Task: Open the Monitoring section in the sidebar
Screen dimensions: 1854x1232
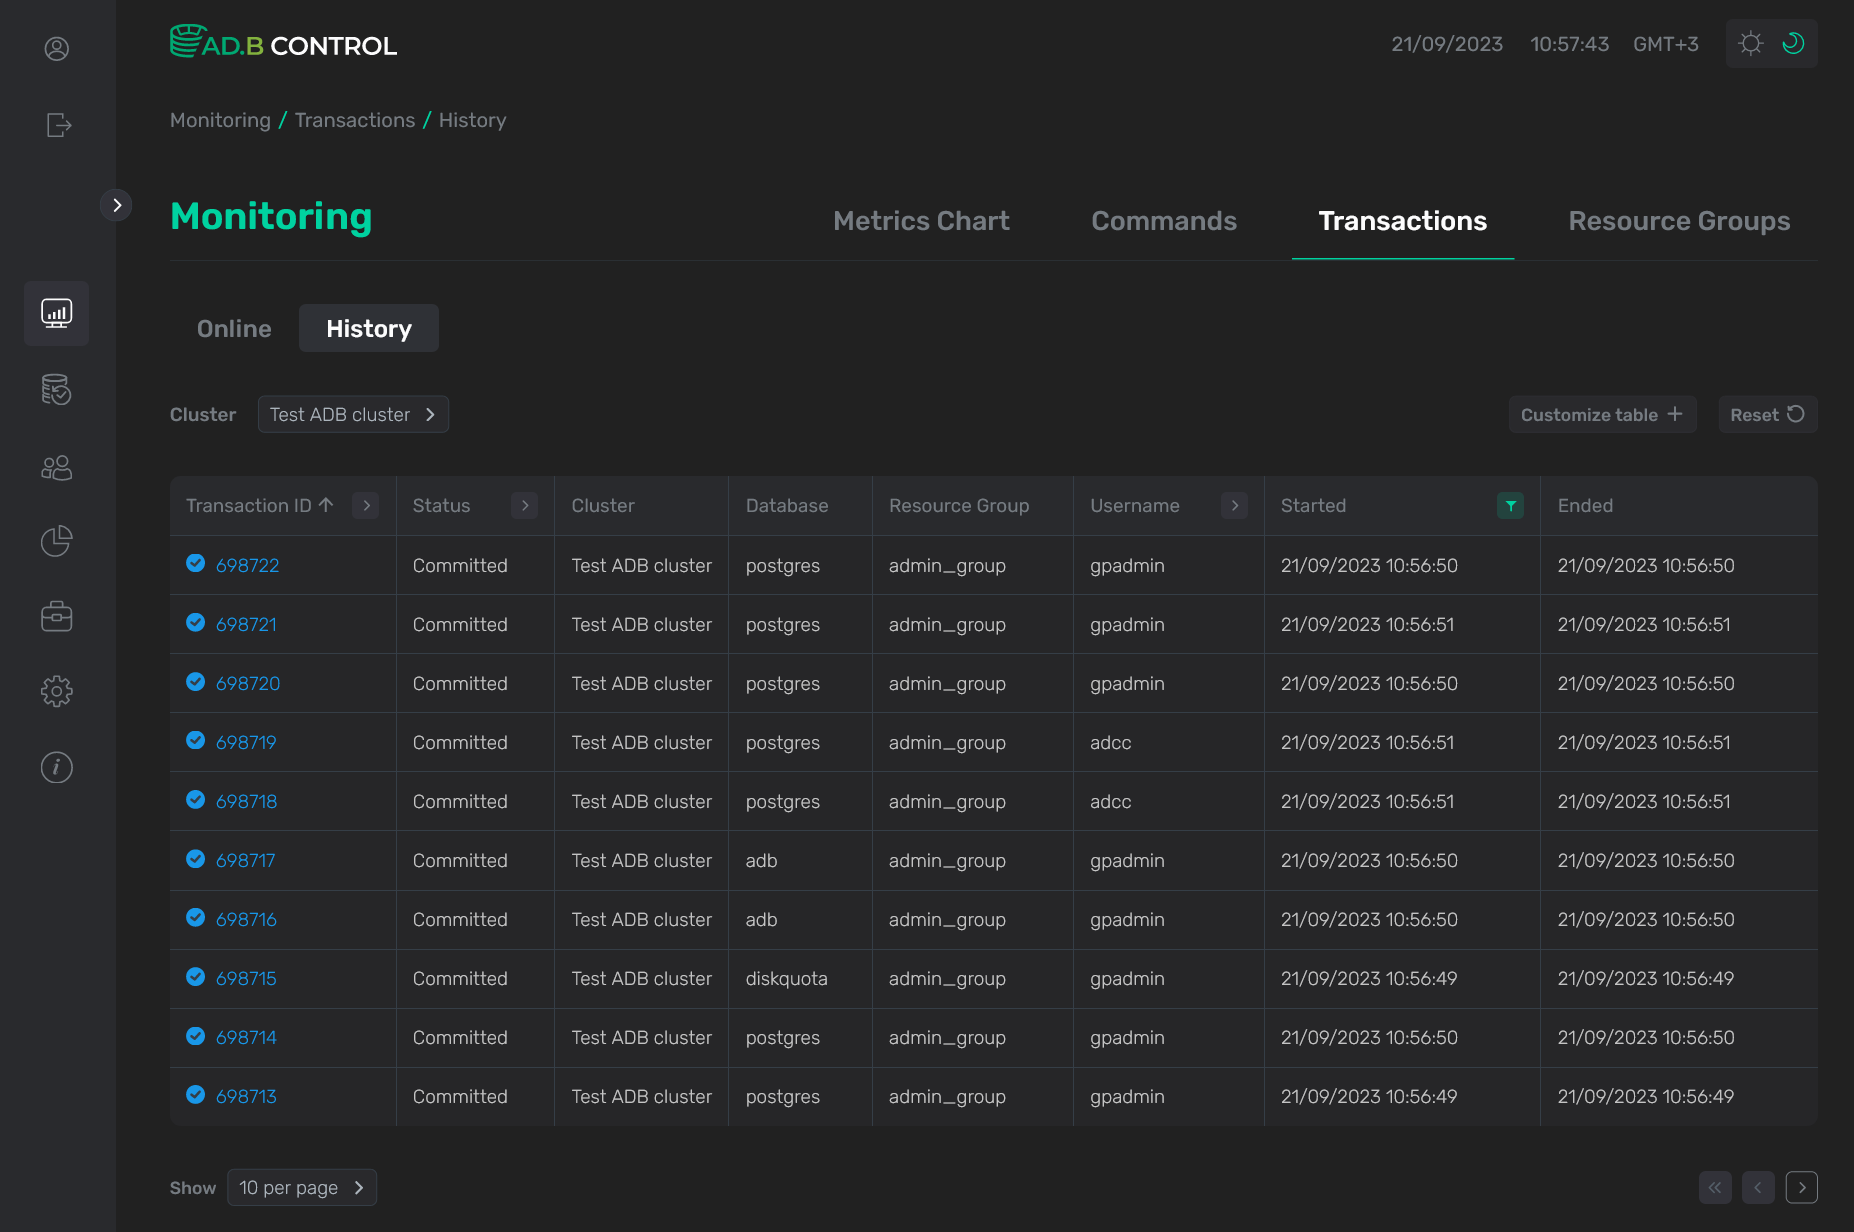Action: click(x=56, y=313)
